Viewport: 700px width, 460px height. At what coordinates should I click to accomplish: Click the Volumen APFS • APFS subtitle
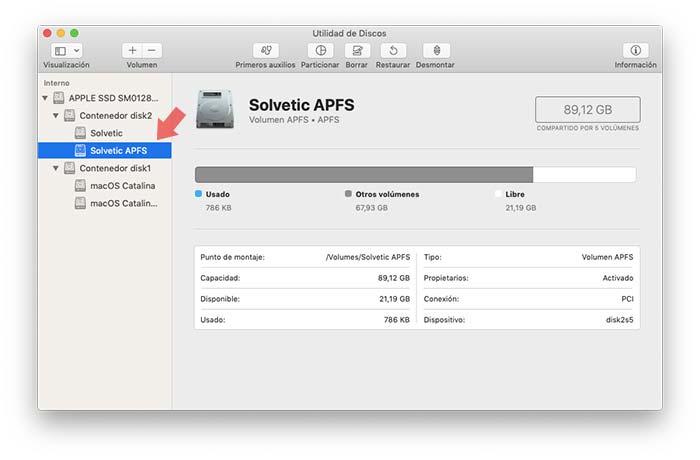pos(294,120)
